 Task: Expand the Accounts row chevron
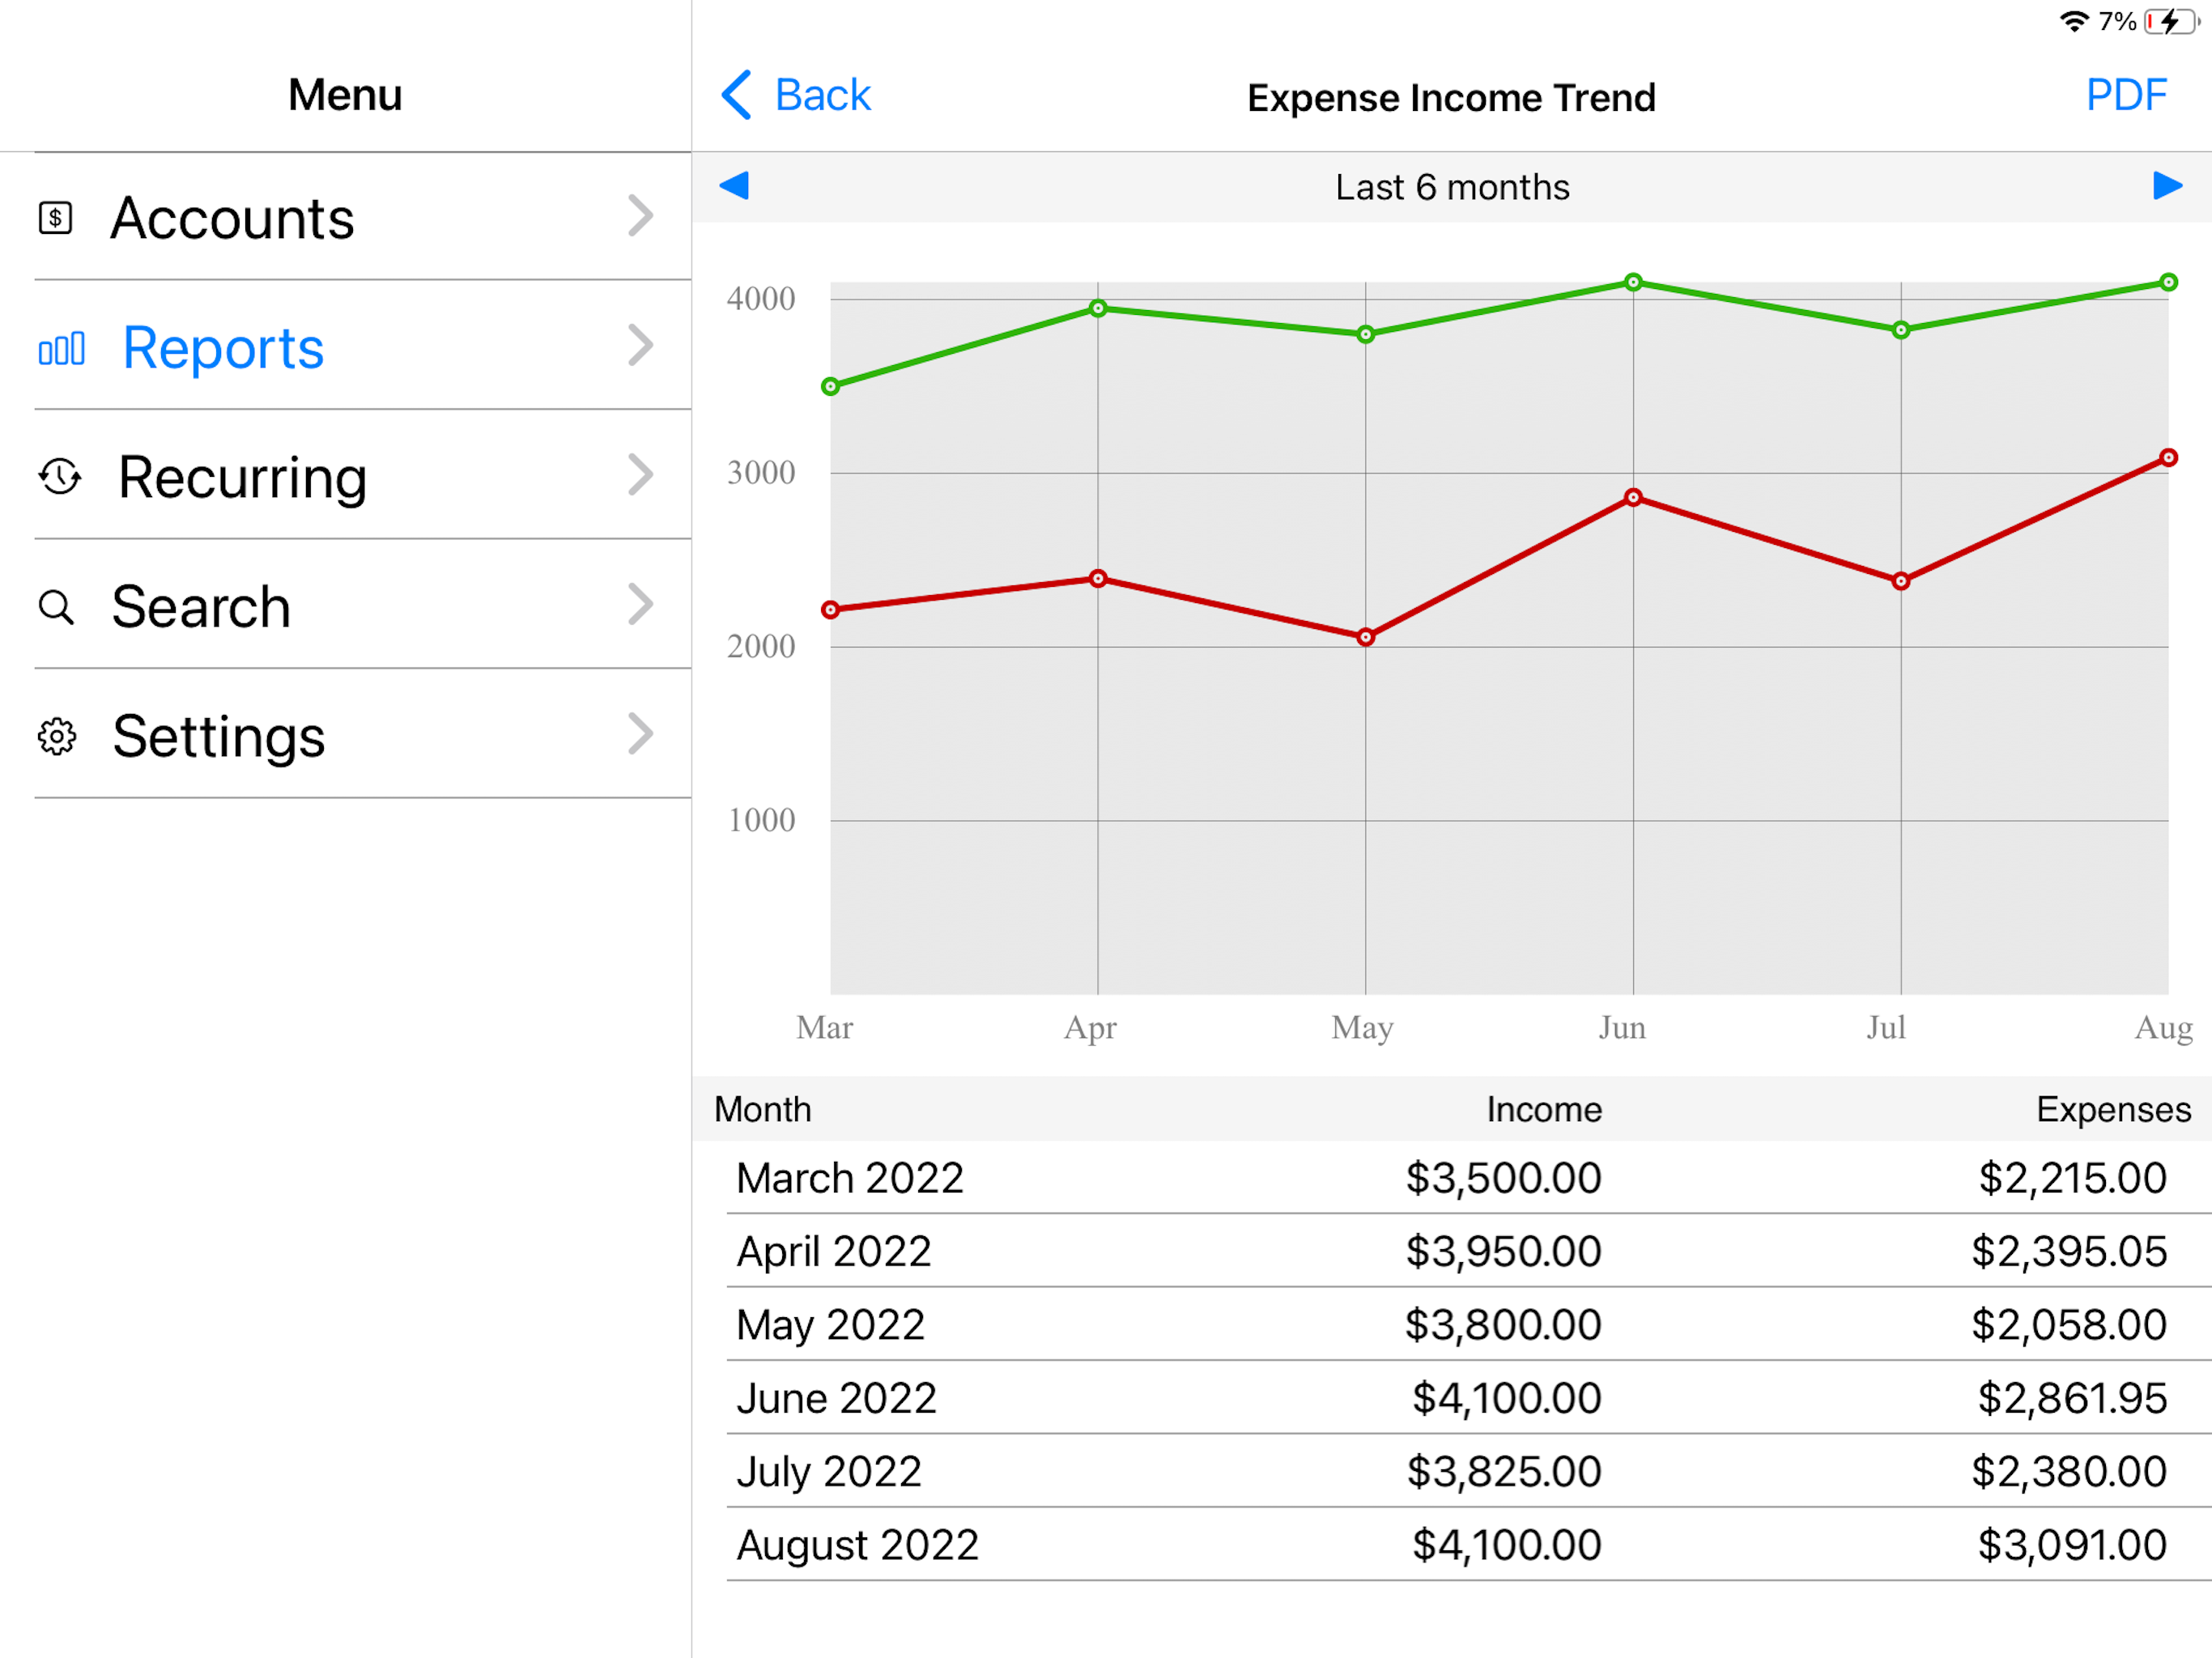point(640,216)
